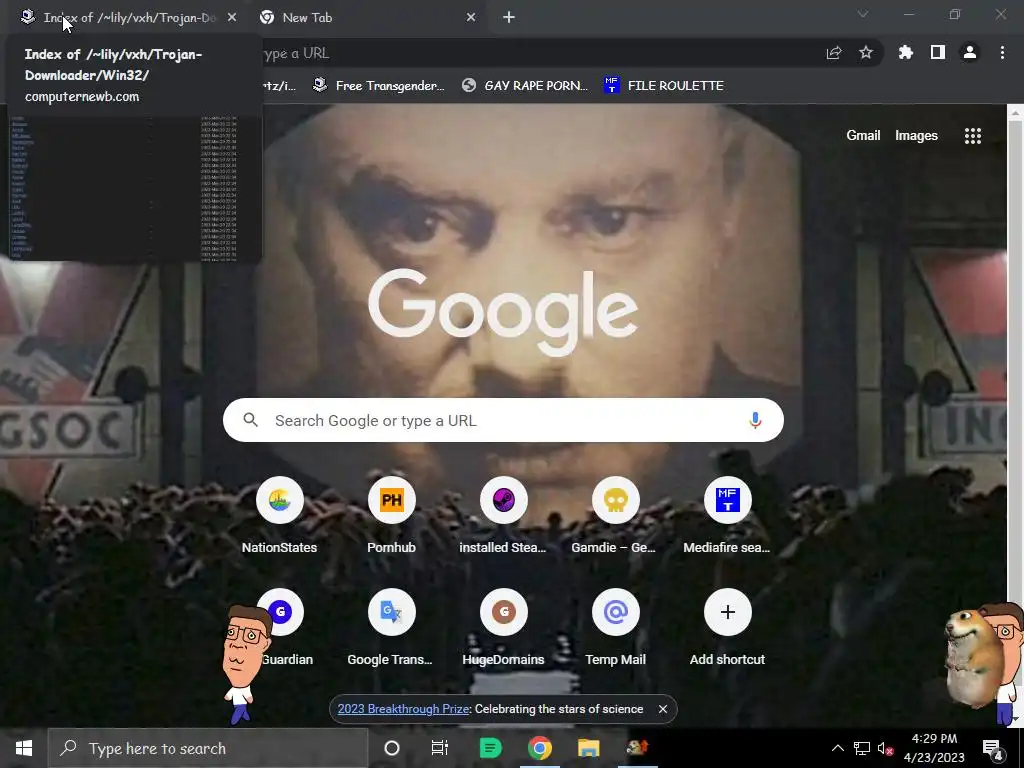The image size is (1024, 768).
Task: Open the clock showing 4:29 PM
Action: coord(934,748)
